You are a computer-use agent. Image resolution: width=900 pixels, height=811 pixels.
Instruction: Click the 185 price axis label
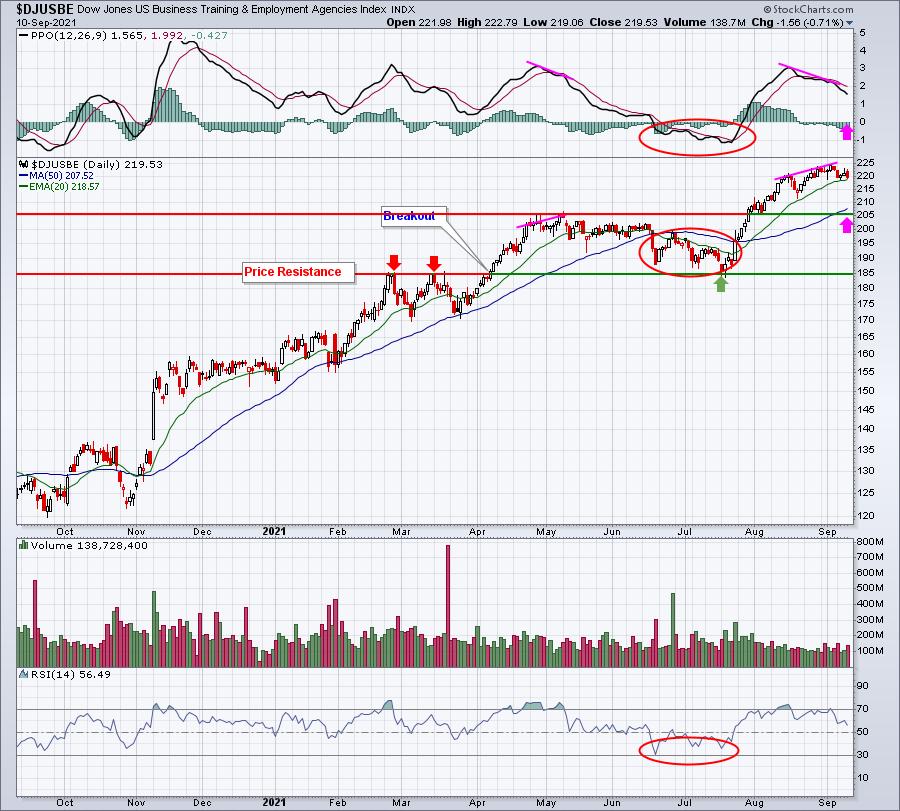coord(865,273)
